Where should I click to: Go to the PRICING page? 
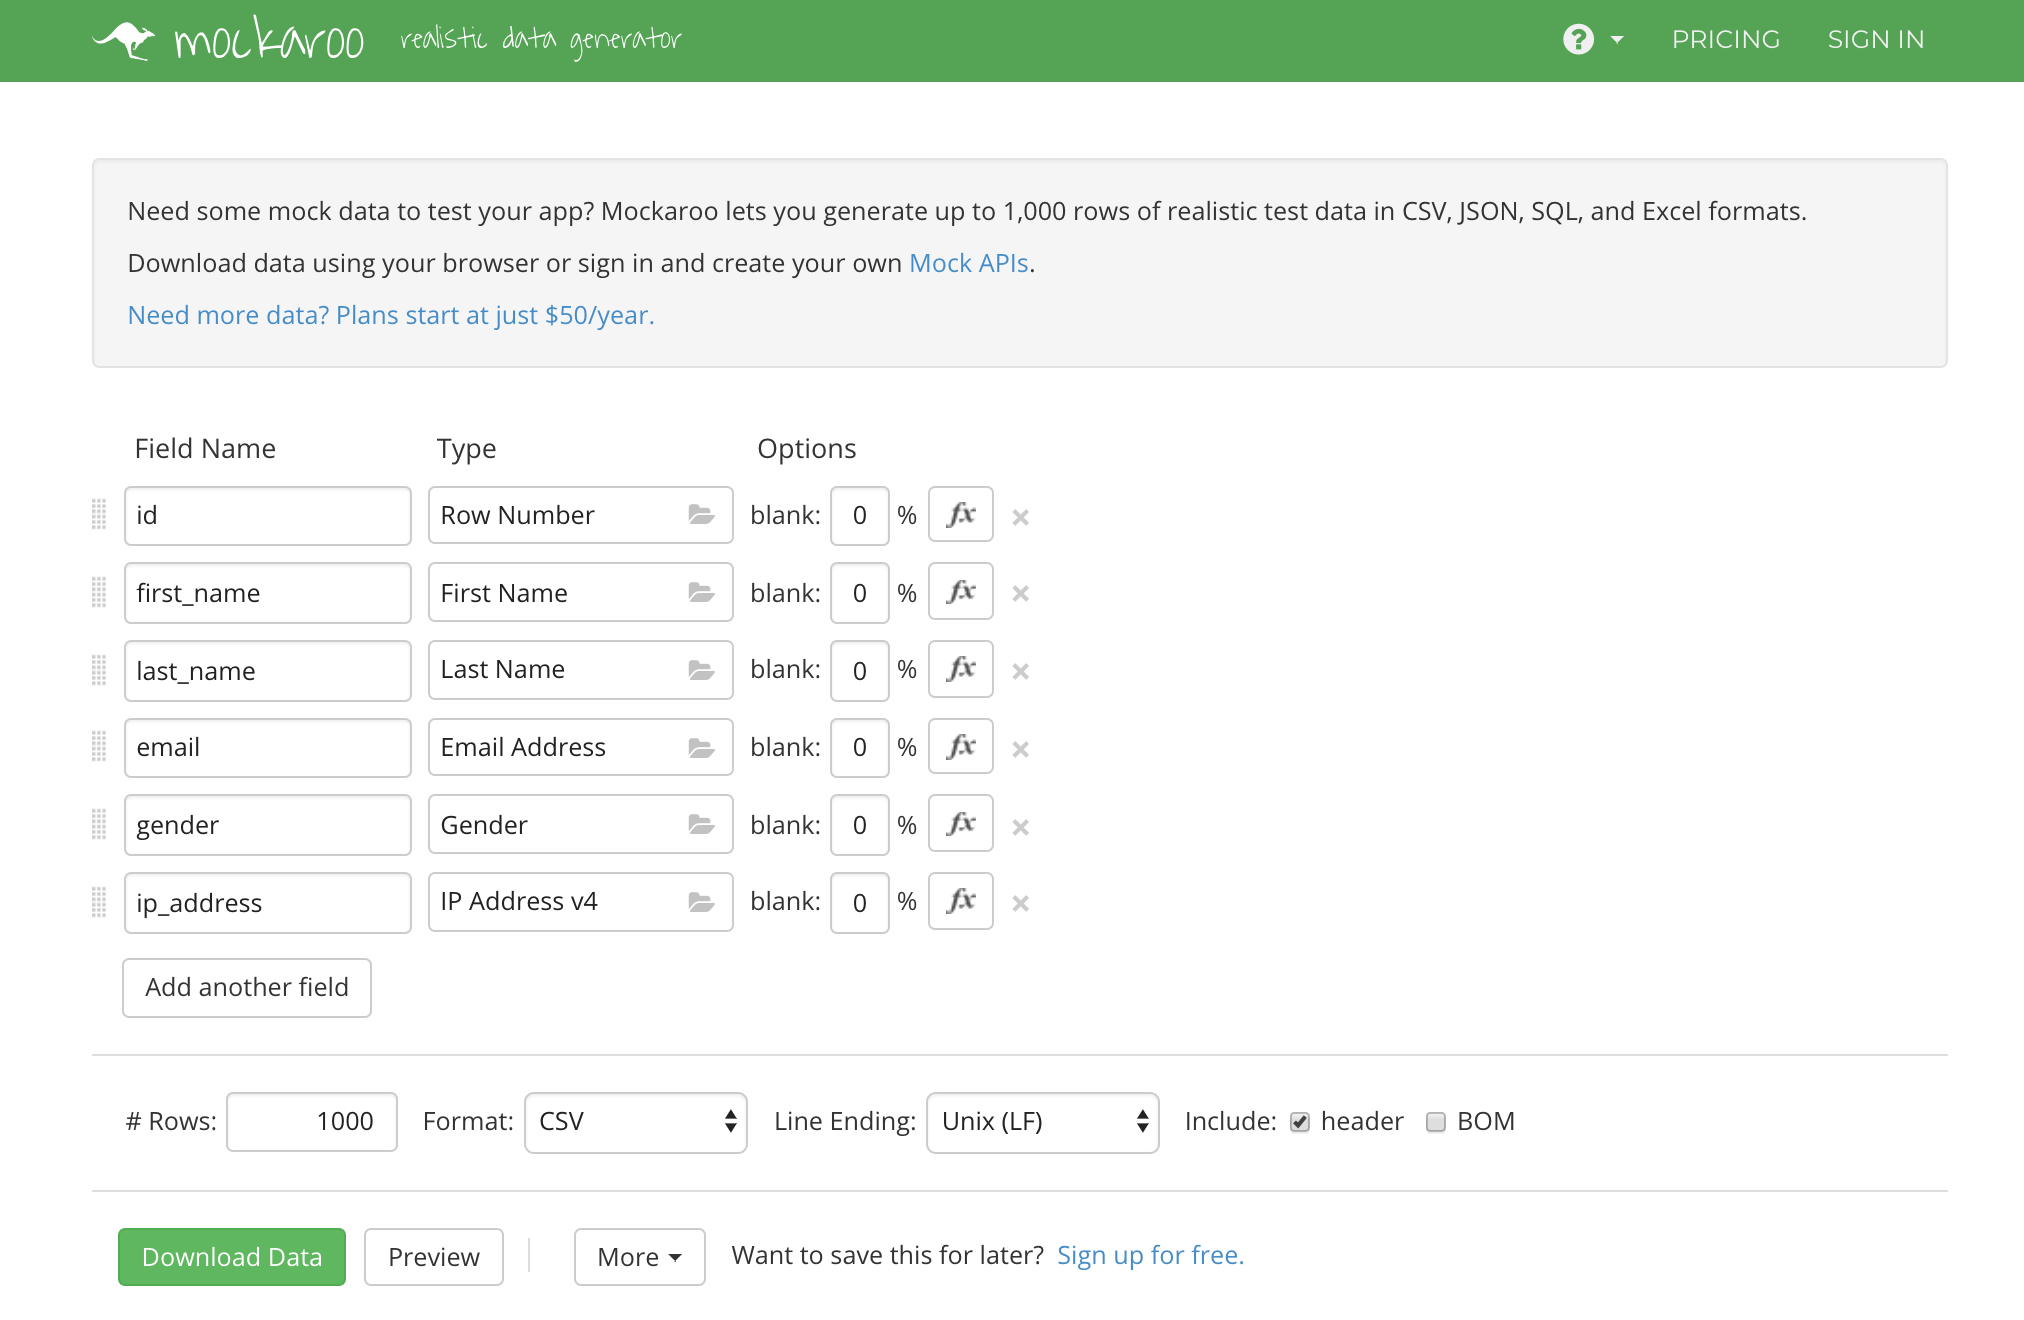coord(1725,40)
